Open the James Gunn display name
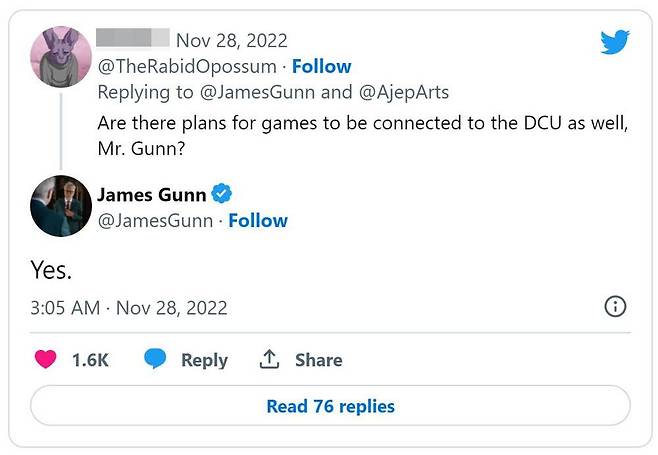Image resolution: width=658 pixels, height=455 pixels. [151, 193]
